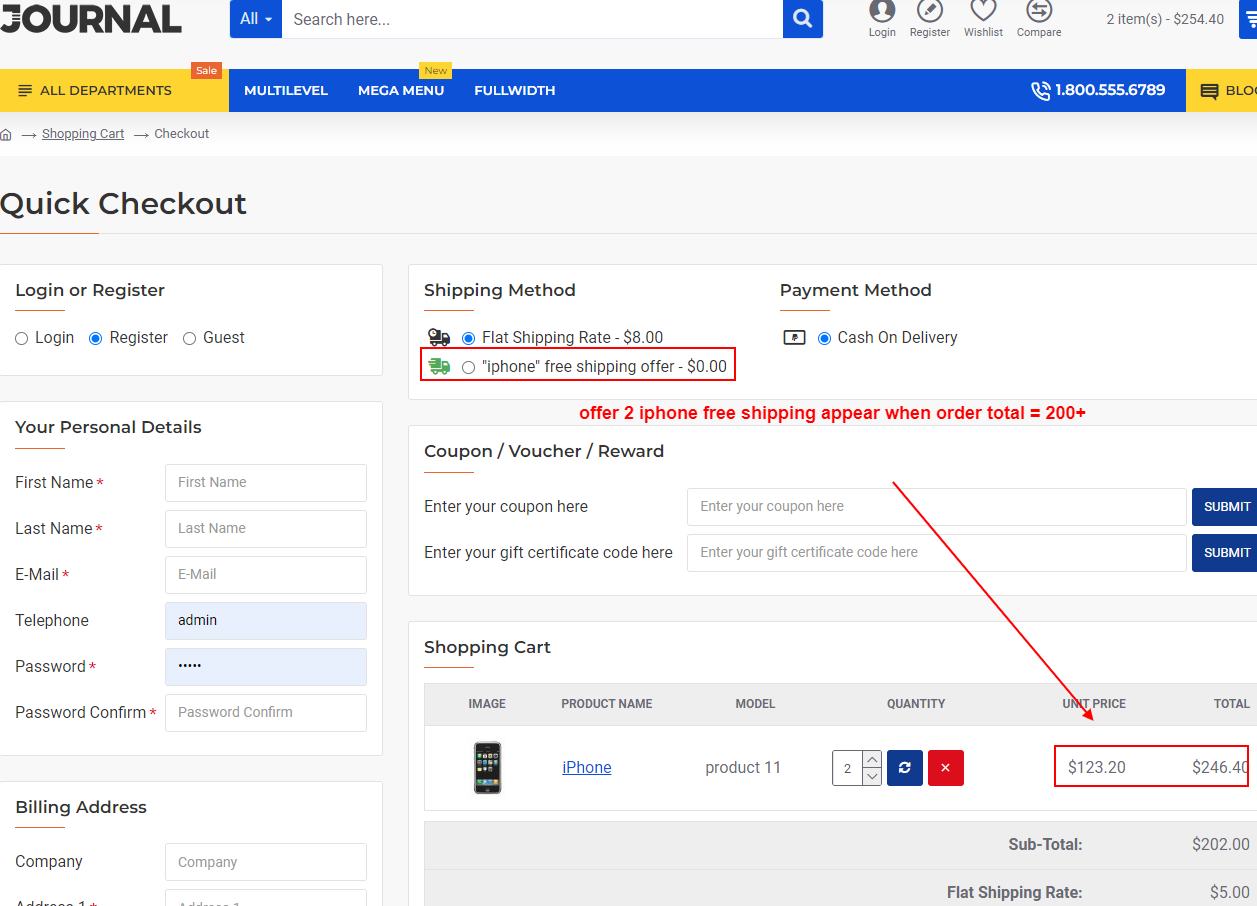This screenshot has width=1257, height=906.
Task: Click the iPhone quantity input box
Action: [x=848, y=768]
